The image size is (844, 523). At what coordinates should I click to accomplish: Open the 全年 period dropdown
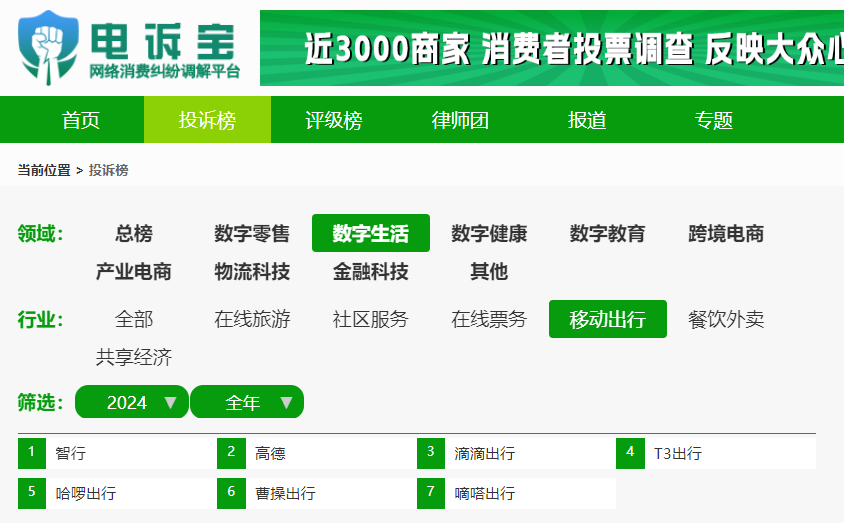(x=247, y=402)
